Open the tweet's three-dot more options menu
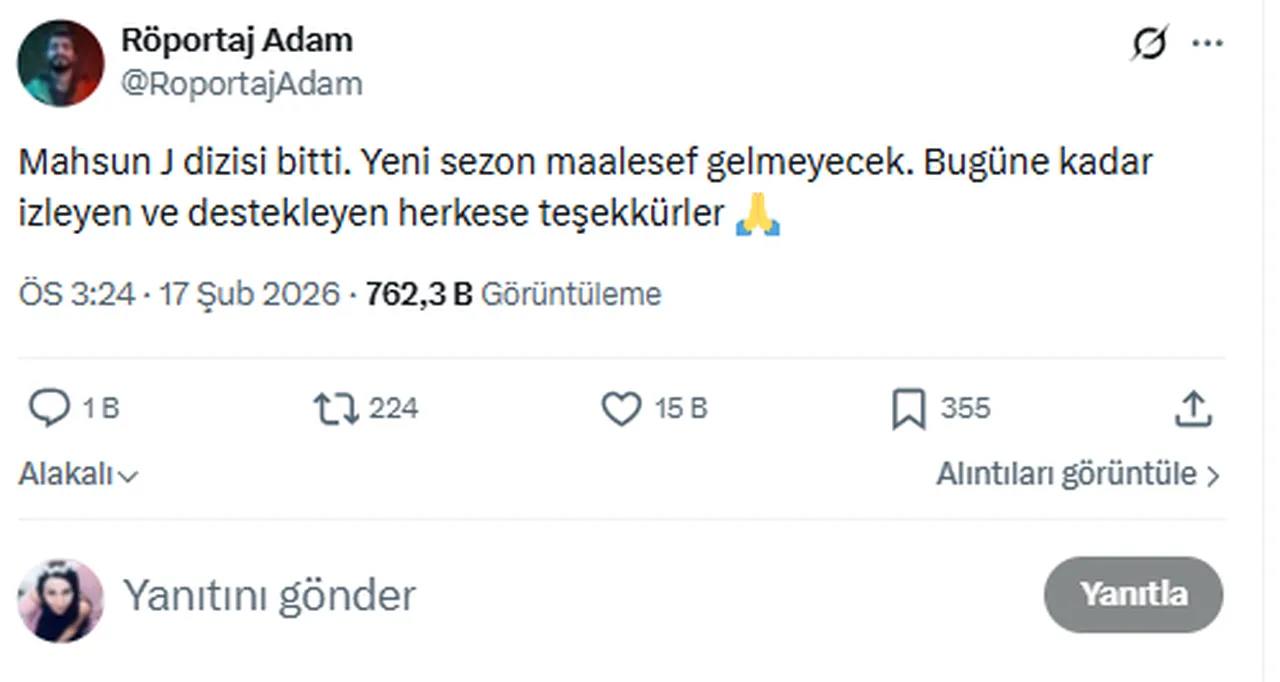 1209,43
